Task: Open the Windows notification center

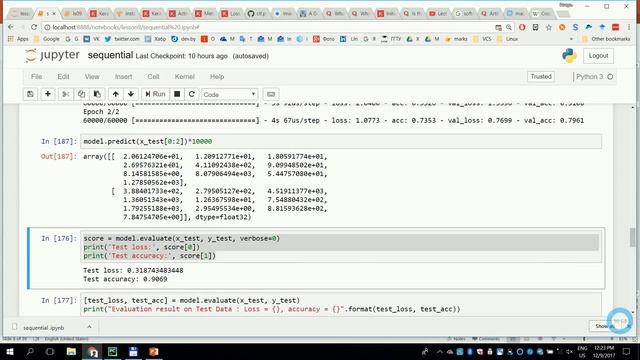Action: [627, 351]
